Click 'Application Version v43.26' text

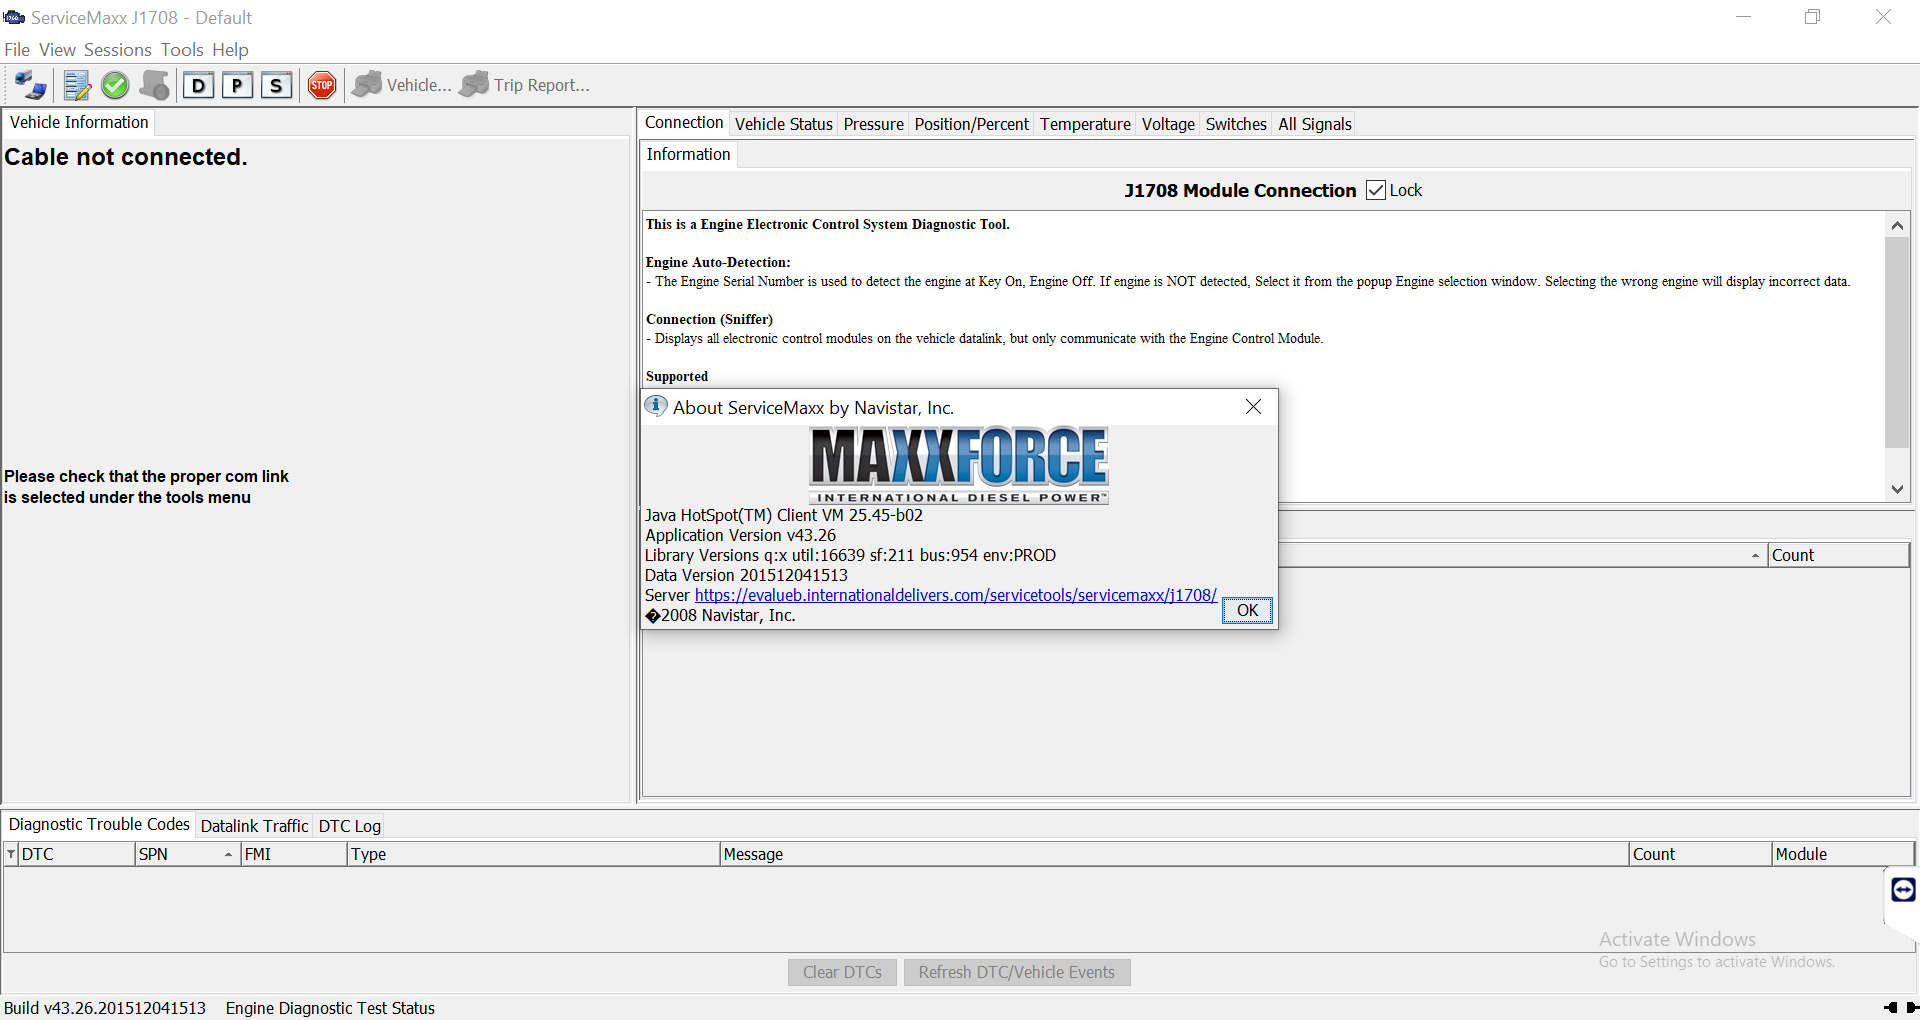(x=740, y=535)
